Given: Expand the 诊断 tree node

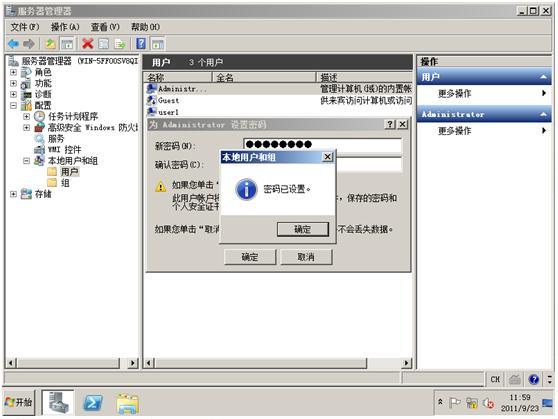Looking at the screenshot, I should click(x=13, y=94).
